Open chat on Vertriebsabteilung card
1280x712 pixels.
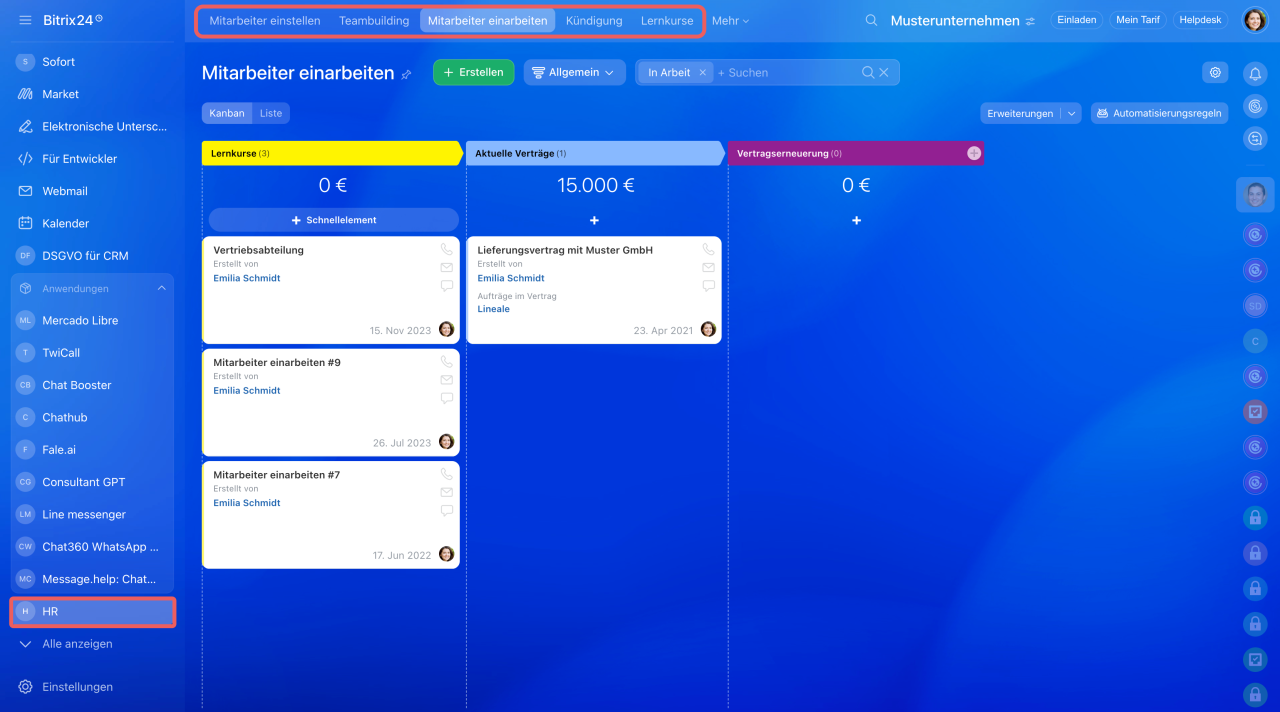point(446,285)
